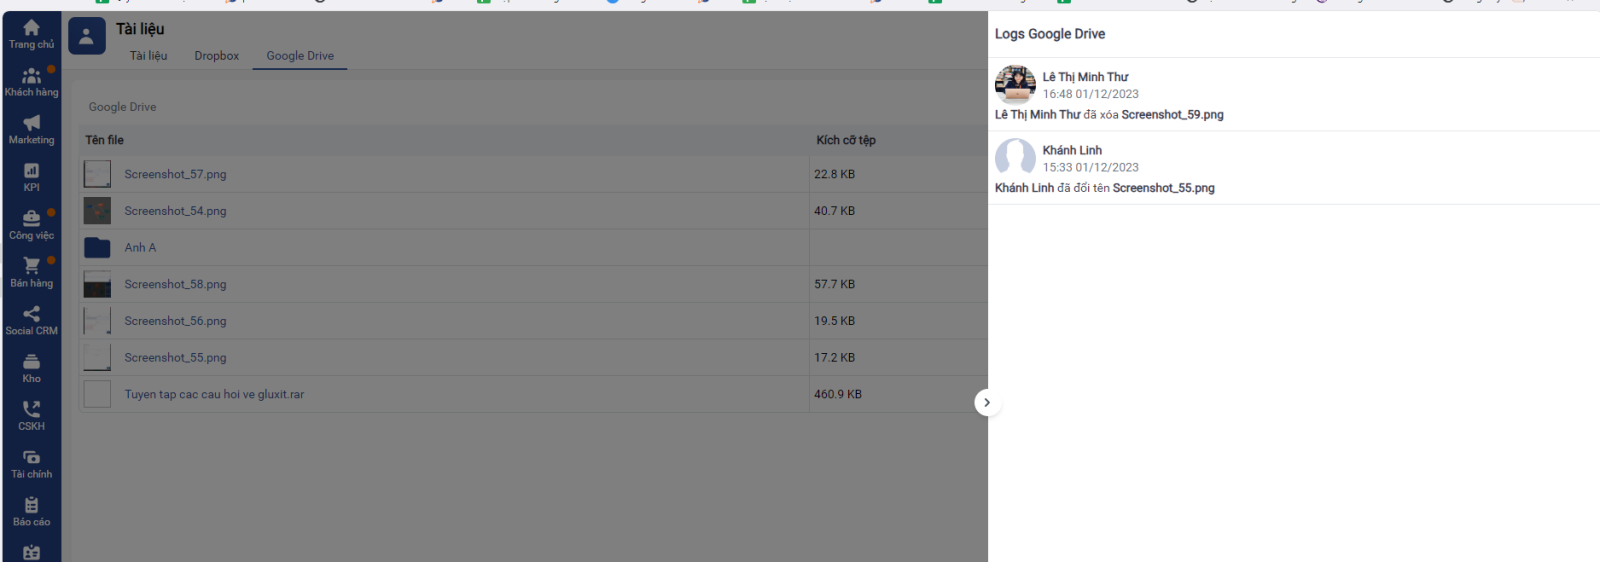
Task: Switch to the Dropbox tab
Action: point(216,56)
